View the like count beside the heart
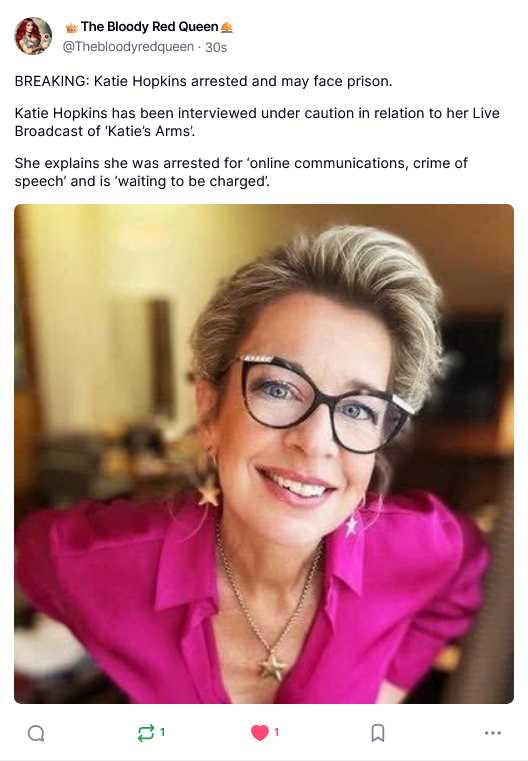The image size is (528, 761). click(x=277, y=732)
